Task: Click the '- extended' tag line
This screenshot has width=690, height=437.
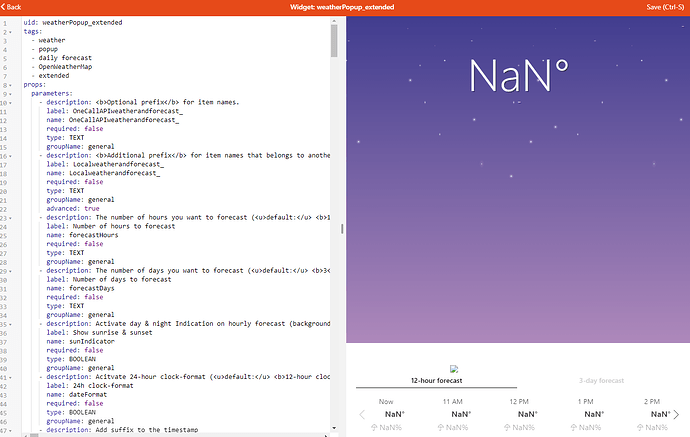Action: coord(50,76)
